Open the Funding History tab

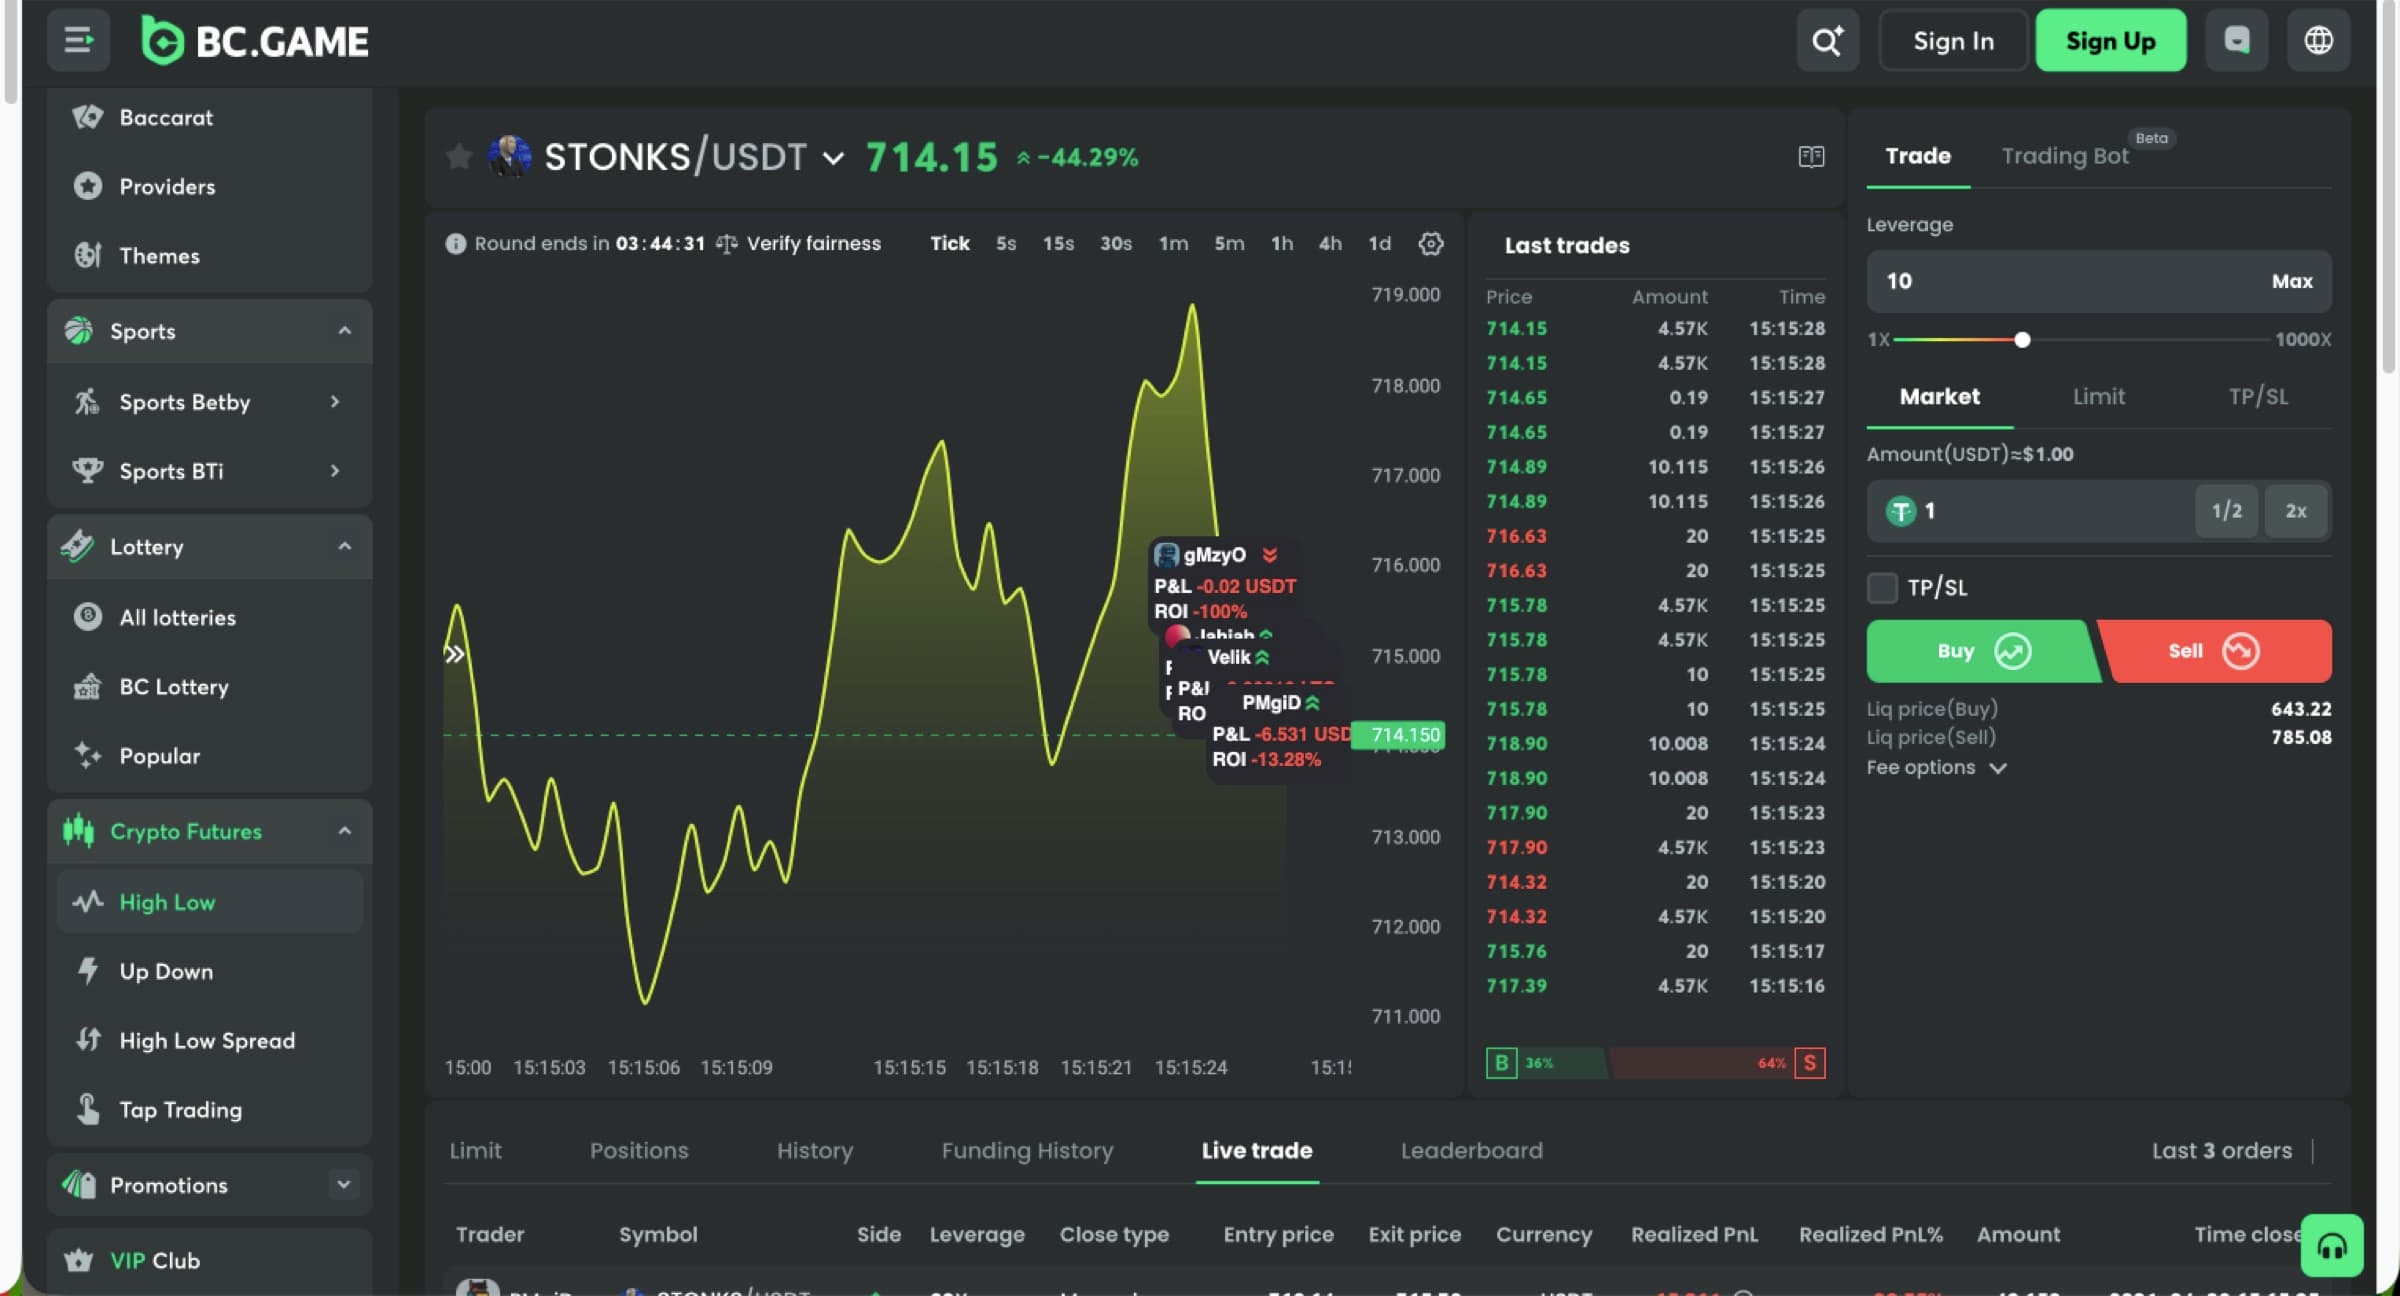1027,1150
